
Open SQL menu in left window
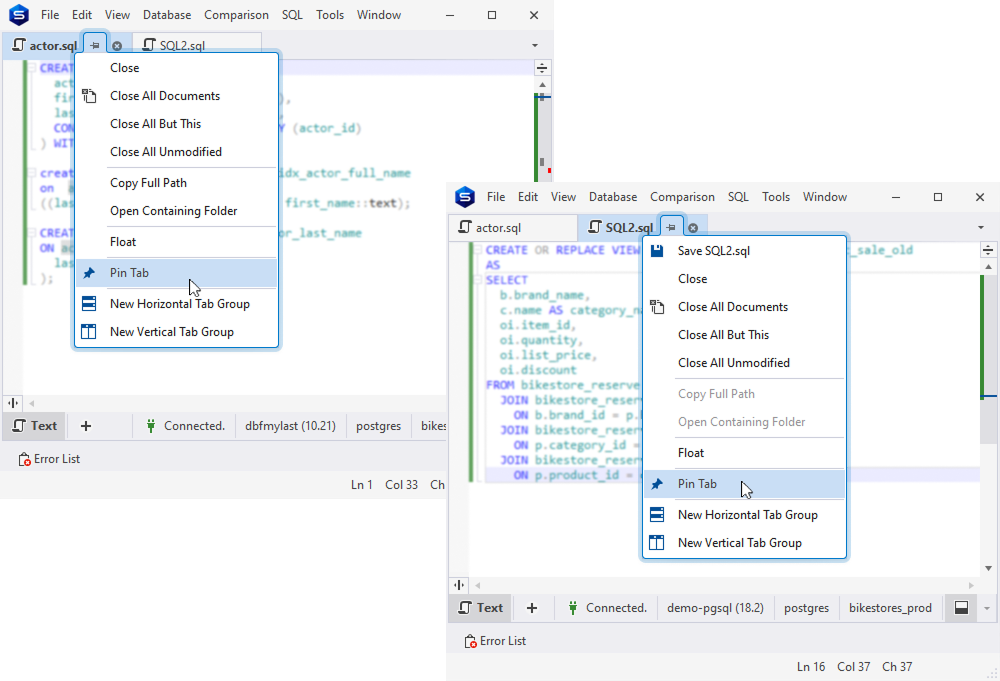coord(292,15)
